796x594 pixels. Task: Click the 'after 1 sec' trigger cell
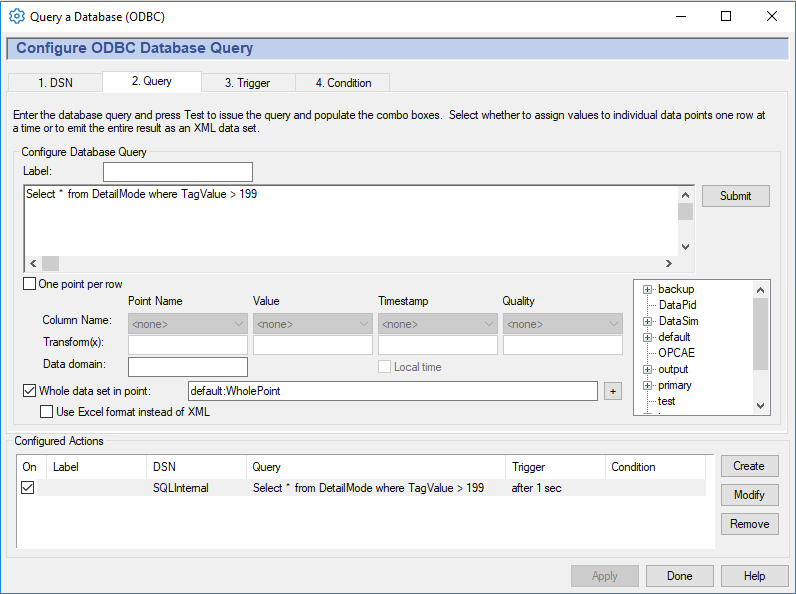pyautogui.click(x=536, y=488)
